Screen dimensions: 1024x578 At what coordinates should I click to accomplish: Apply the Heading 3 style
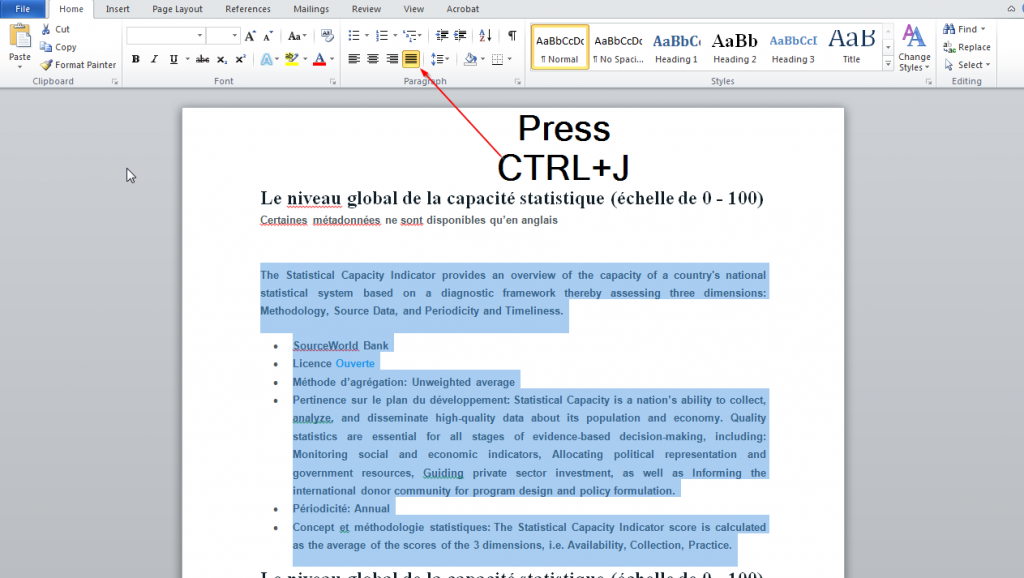[793, 47]
